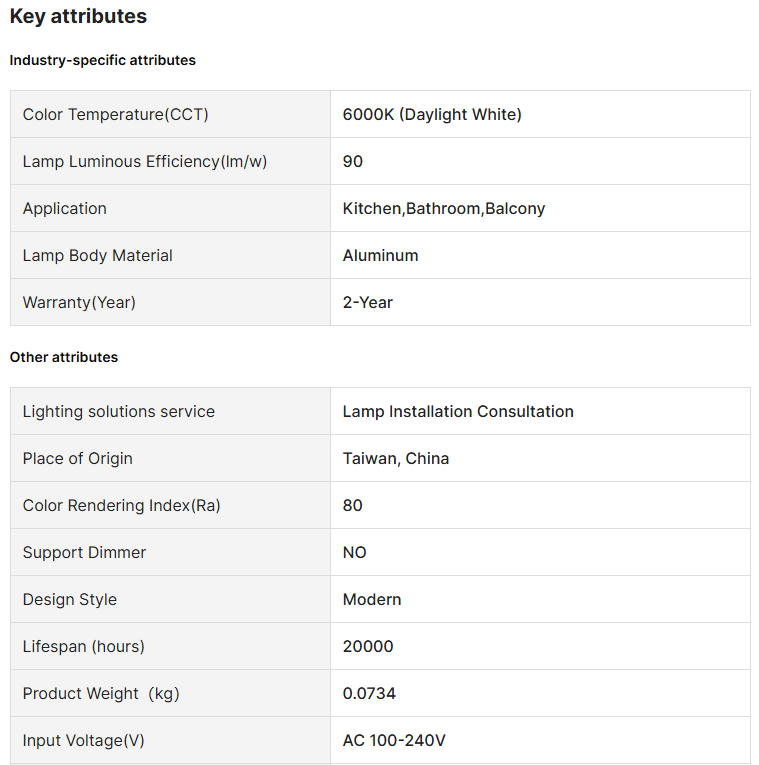Select the Color Rendering Index(Ra) label
Screen dimensions: 759x765
(122, 505)
